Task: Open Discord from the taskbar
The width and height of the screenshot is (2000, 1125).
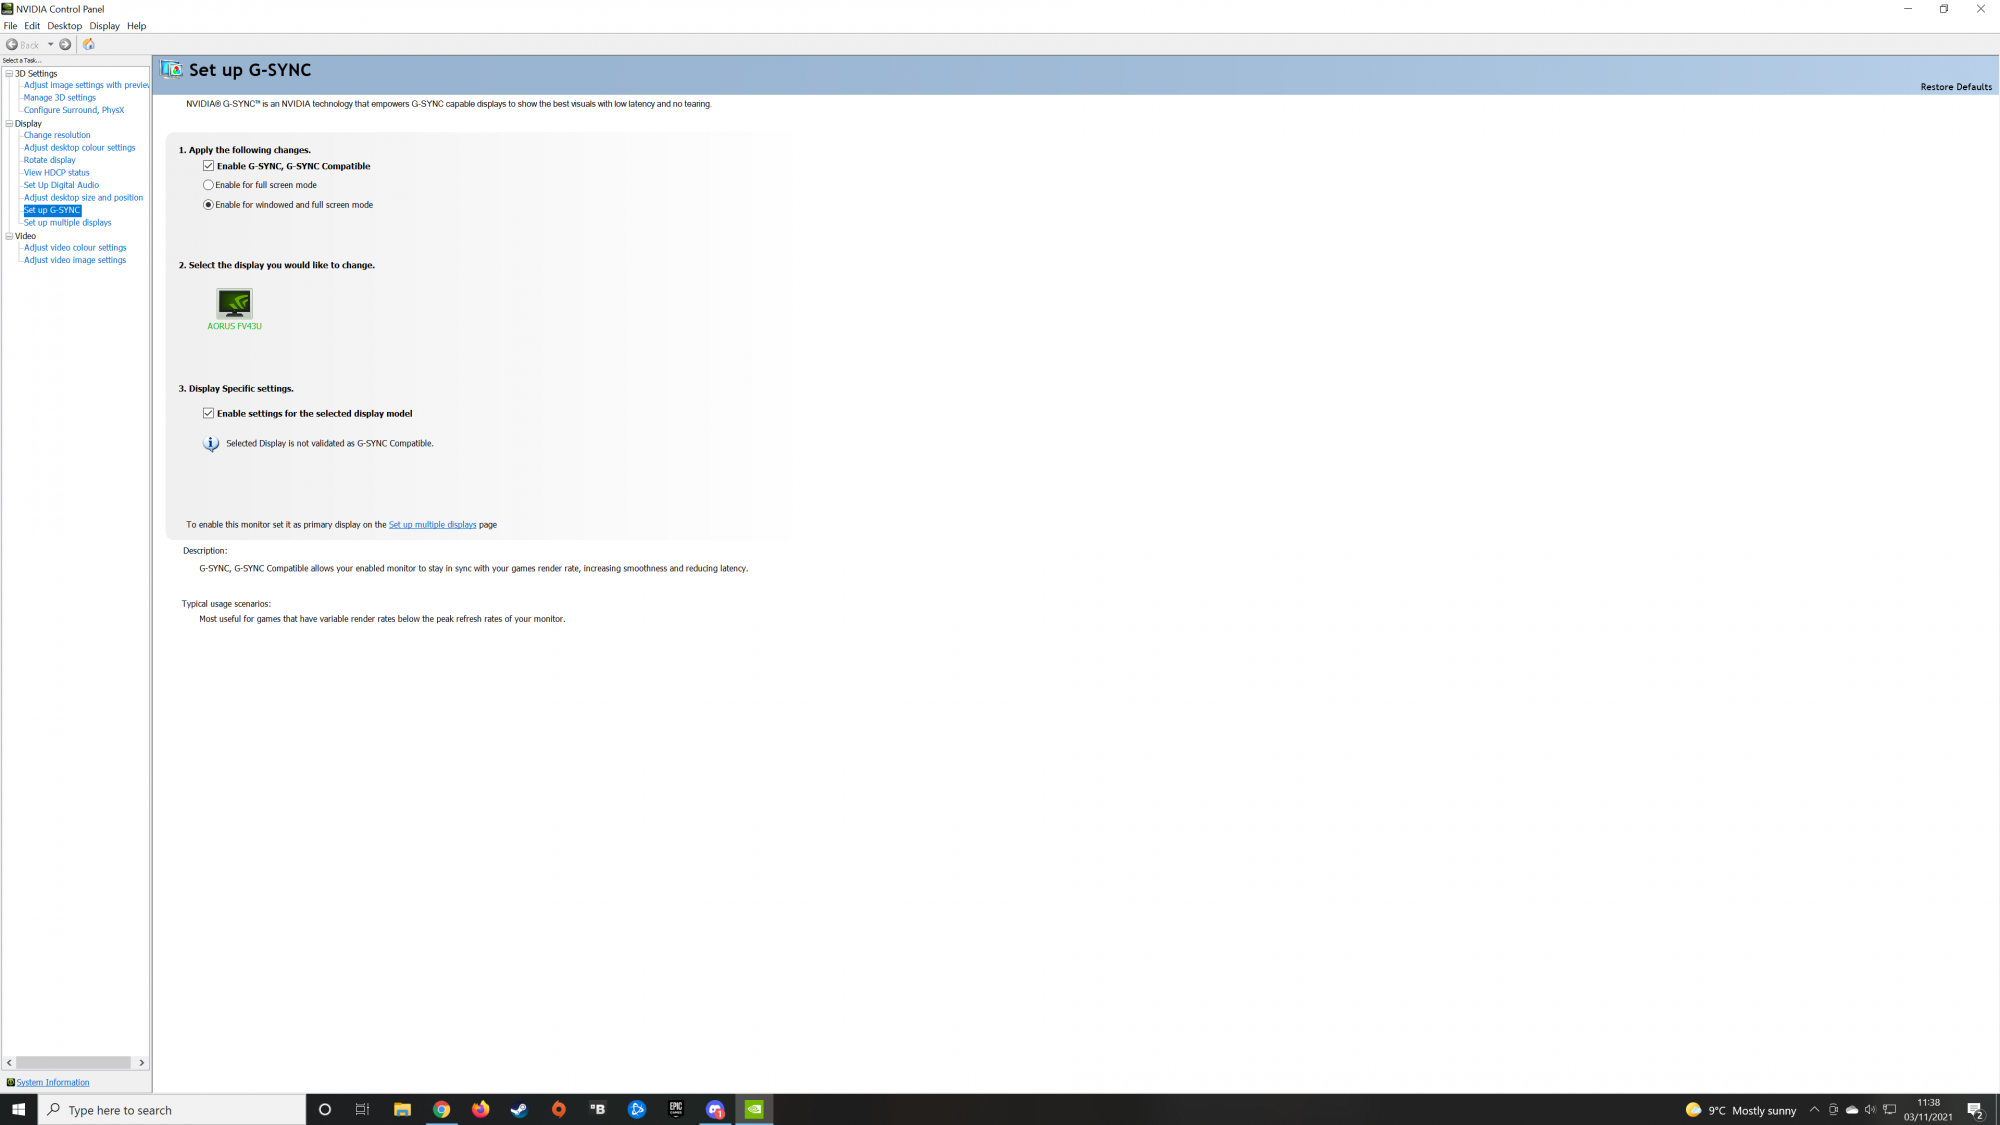Action: point(715,1109)
